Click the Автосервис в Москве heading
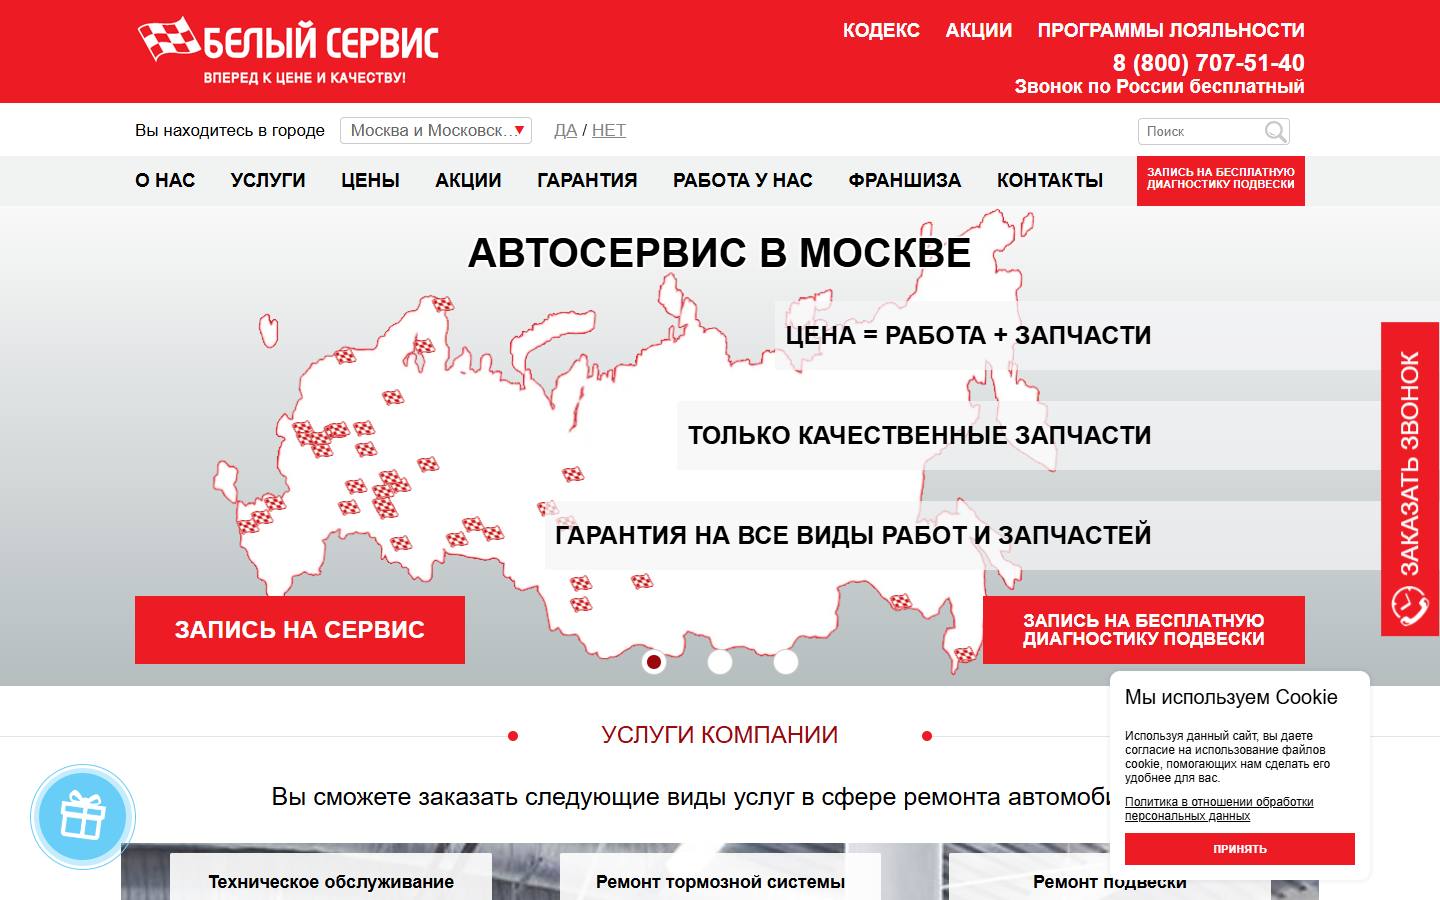1440x900 pixels. 720,253
